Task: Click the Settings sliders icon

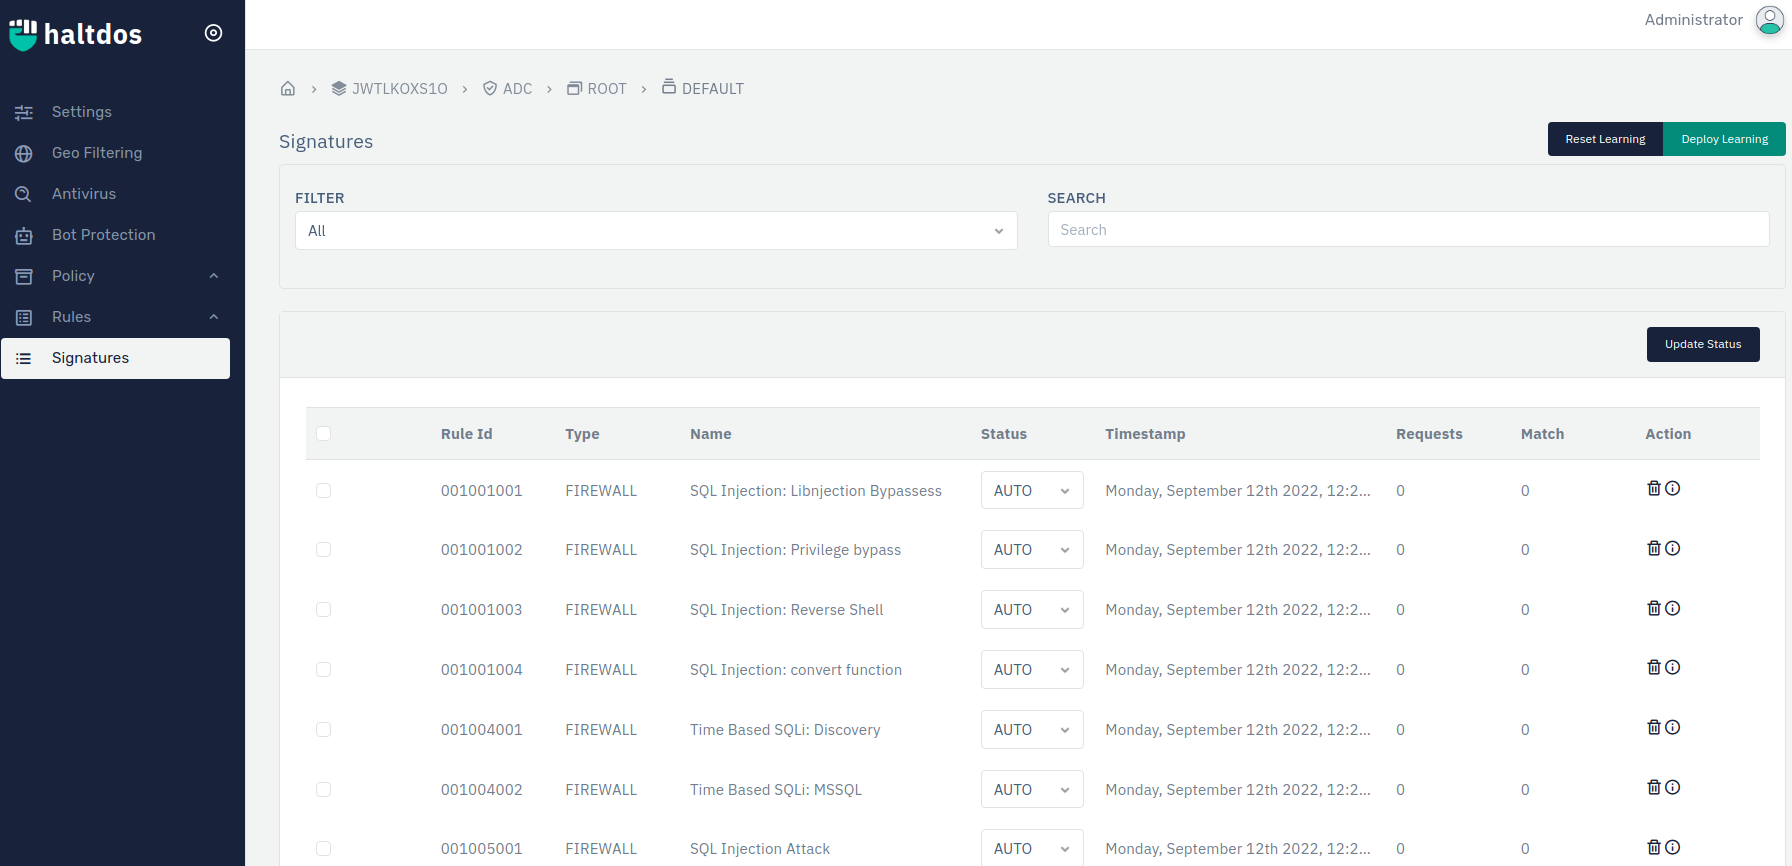Action: point(24,112)
